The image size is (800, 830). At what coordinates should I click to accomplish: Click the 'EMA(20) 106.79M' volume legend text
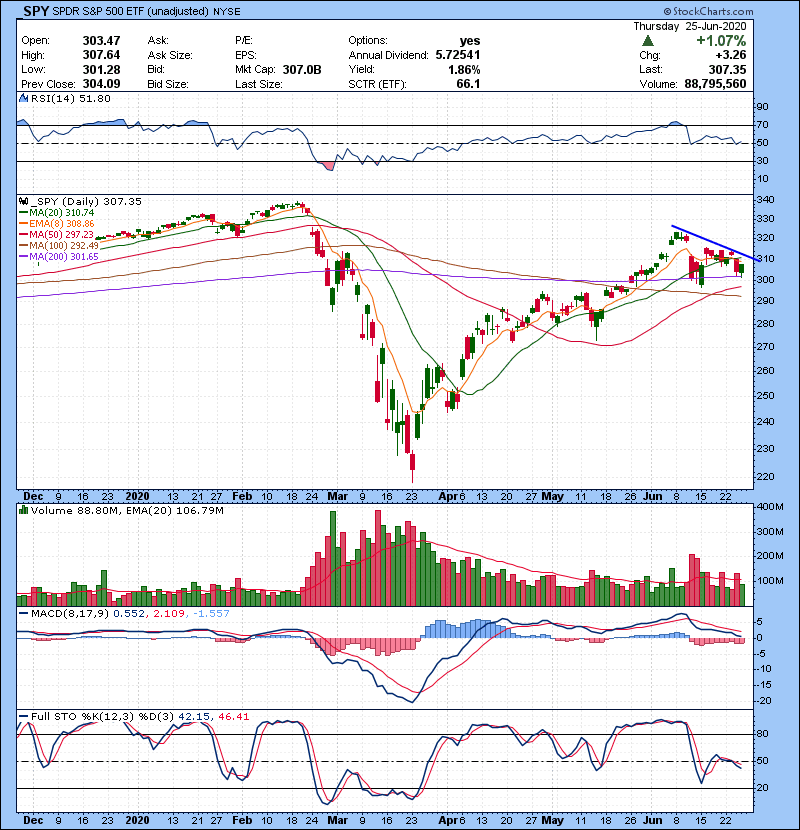[174, 510]
